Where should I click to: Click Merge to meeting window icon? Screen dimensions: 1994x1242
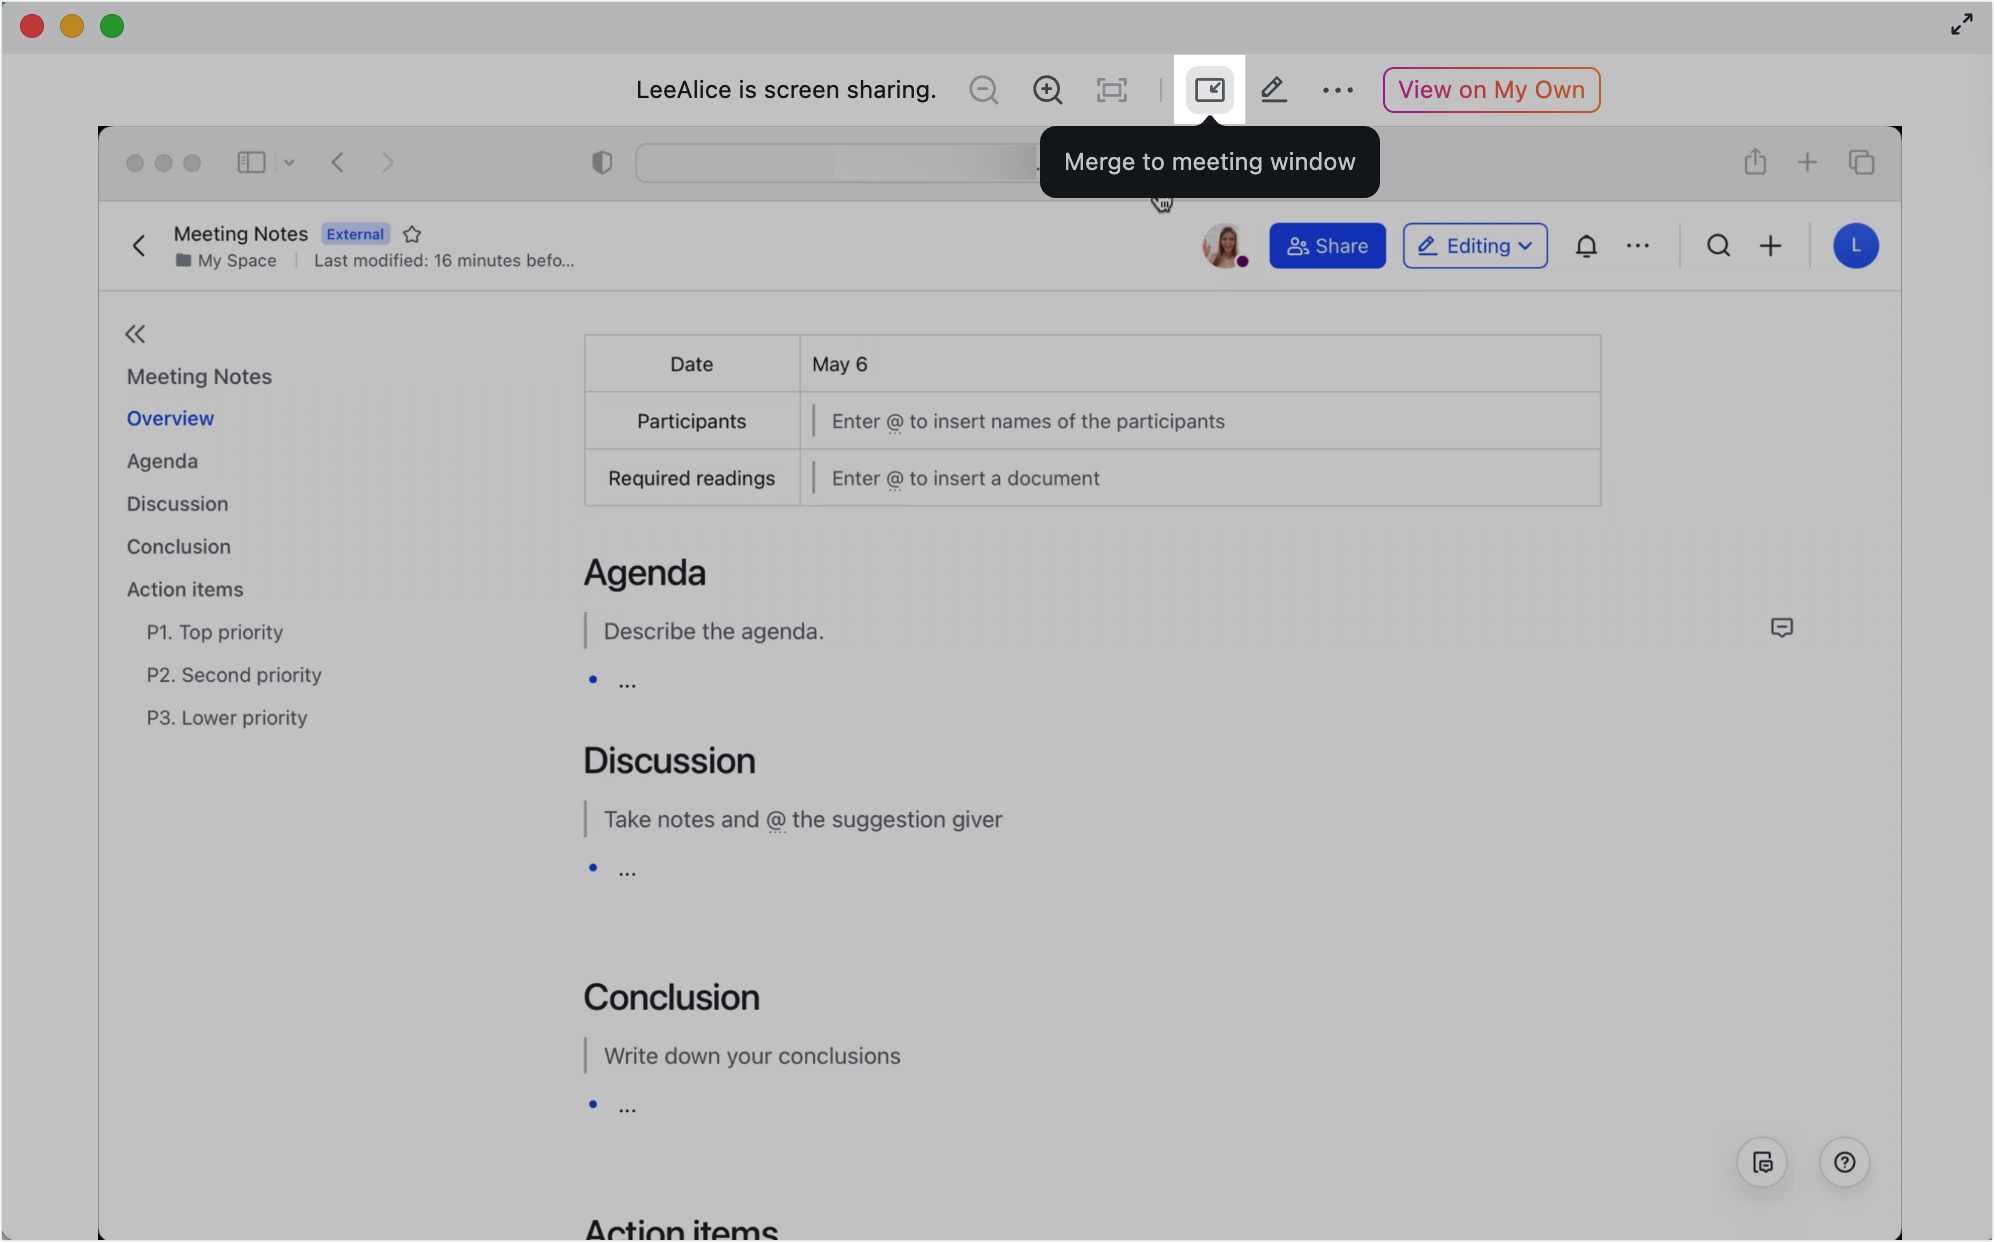pyautogui.click(x=1209, y=90)
